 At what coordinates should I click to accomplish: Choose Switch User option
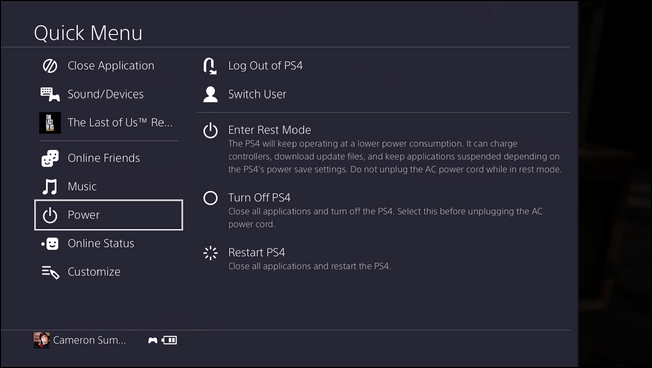(x=257, y=94)
